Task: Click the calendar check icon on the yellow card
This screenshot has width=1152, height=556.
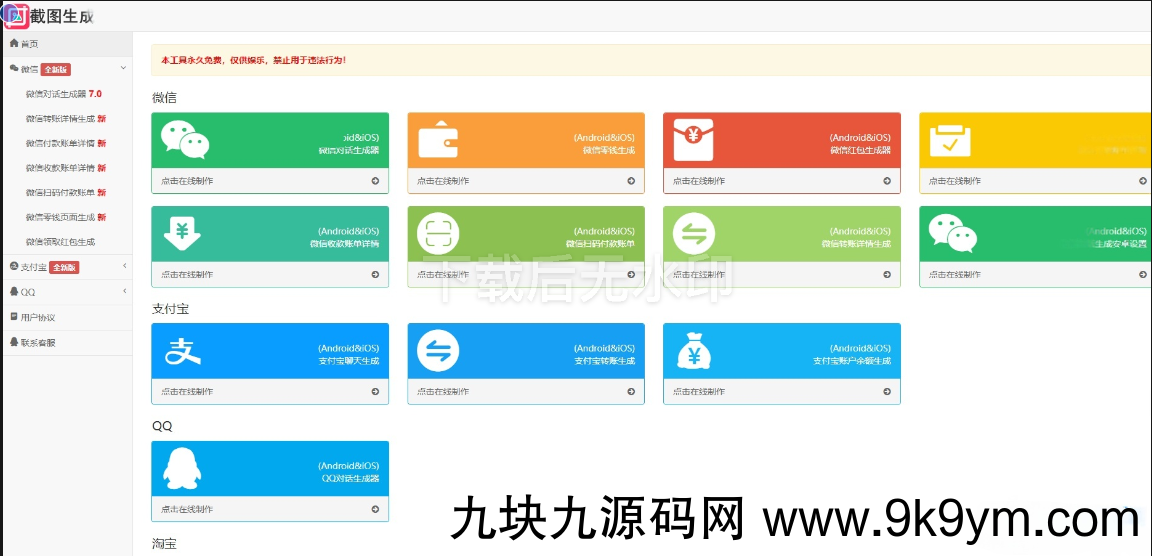Action: coord(950,141)
